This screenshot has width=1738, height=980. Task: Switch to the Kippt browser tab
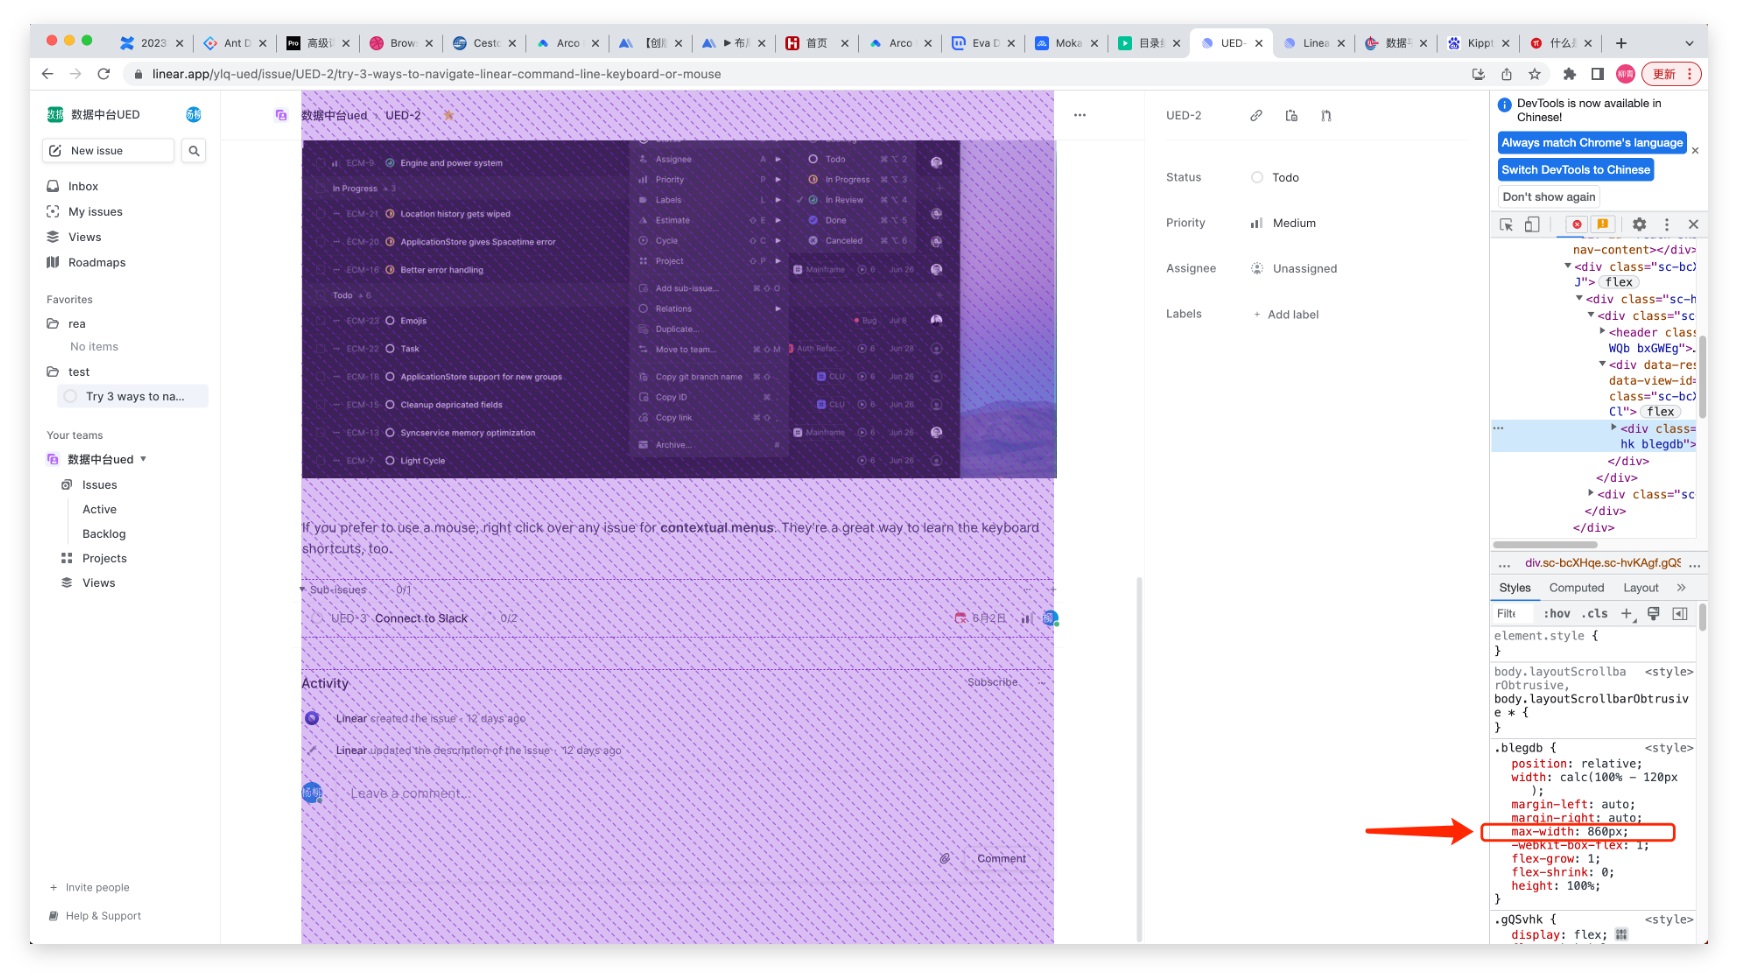1478,43
